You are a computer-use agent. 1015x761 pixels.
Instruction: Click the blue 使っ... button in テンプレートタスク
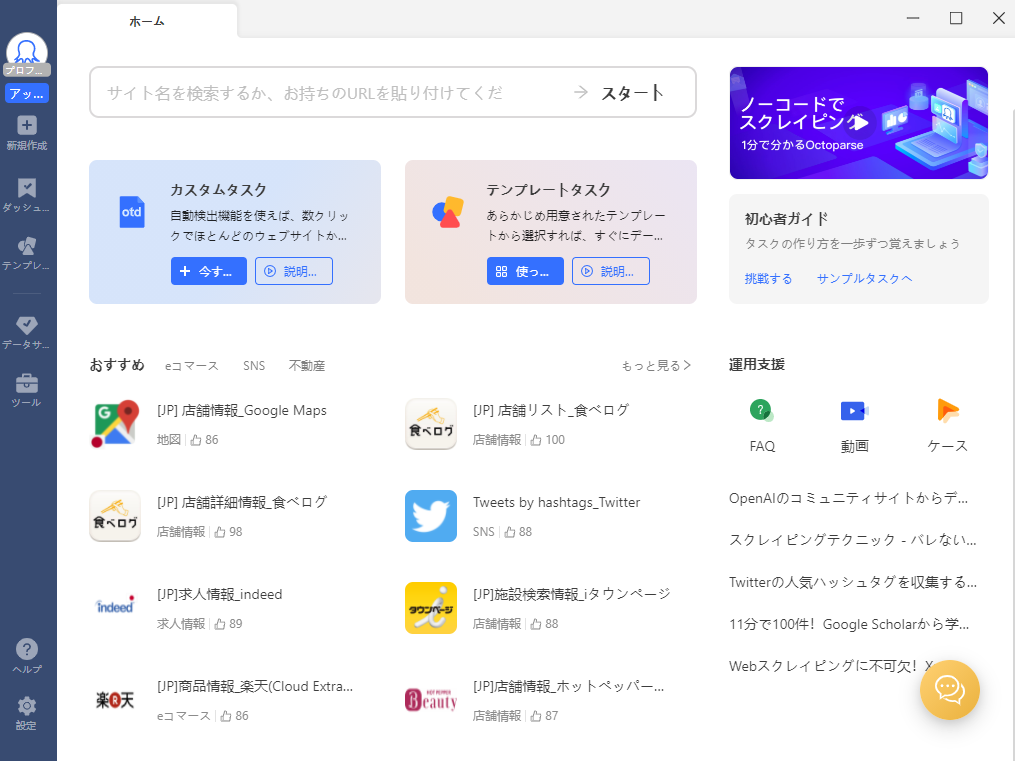(525, 271)
